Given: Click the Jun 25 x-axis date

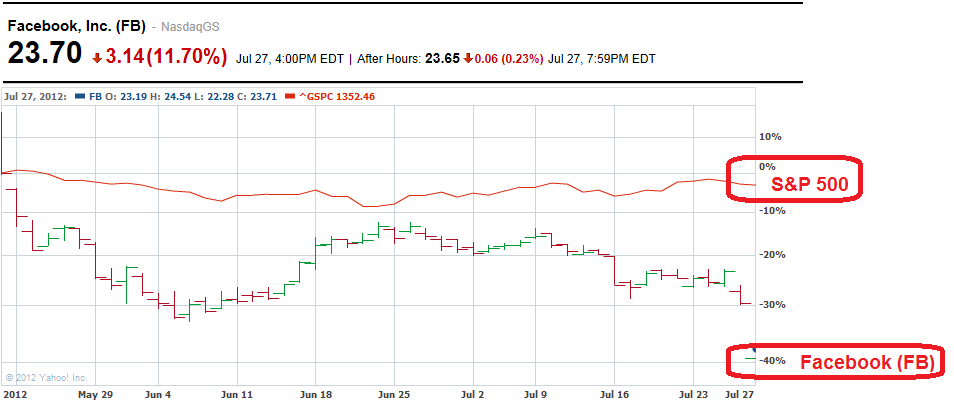Looking at the screenshot, I should [394, 394].
